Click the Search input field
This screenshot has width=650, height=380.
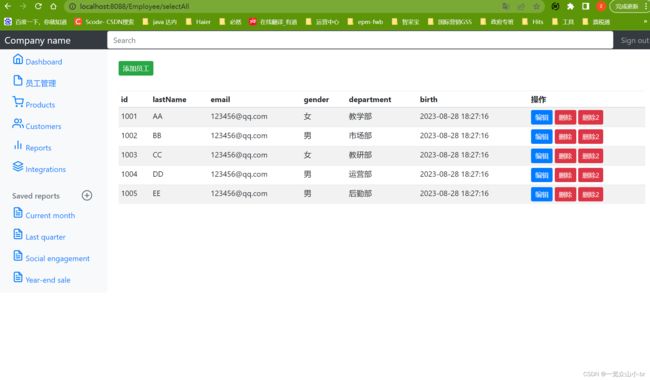pos(360,40)
